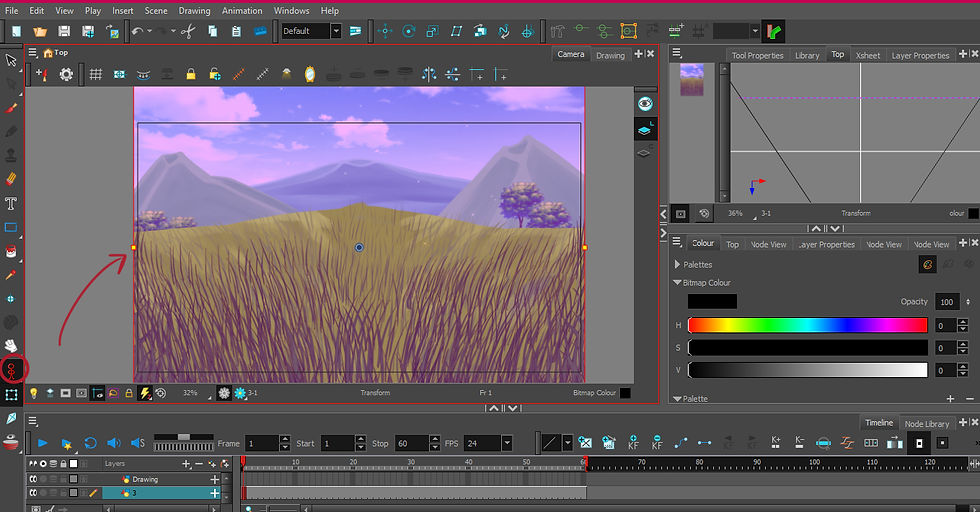The image size is (980, 512).
Task: Cut selection with the scissors icon
Action: (x=188, y=31)
